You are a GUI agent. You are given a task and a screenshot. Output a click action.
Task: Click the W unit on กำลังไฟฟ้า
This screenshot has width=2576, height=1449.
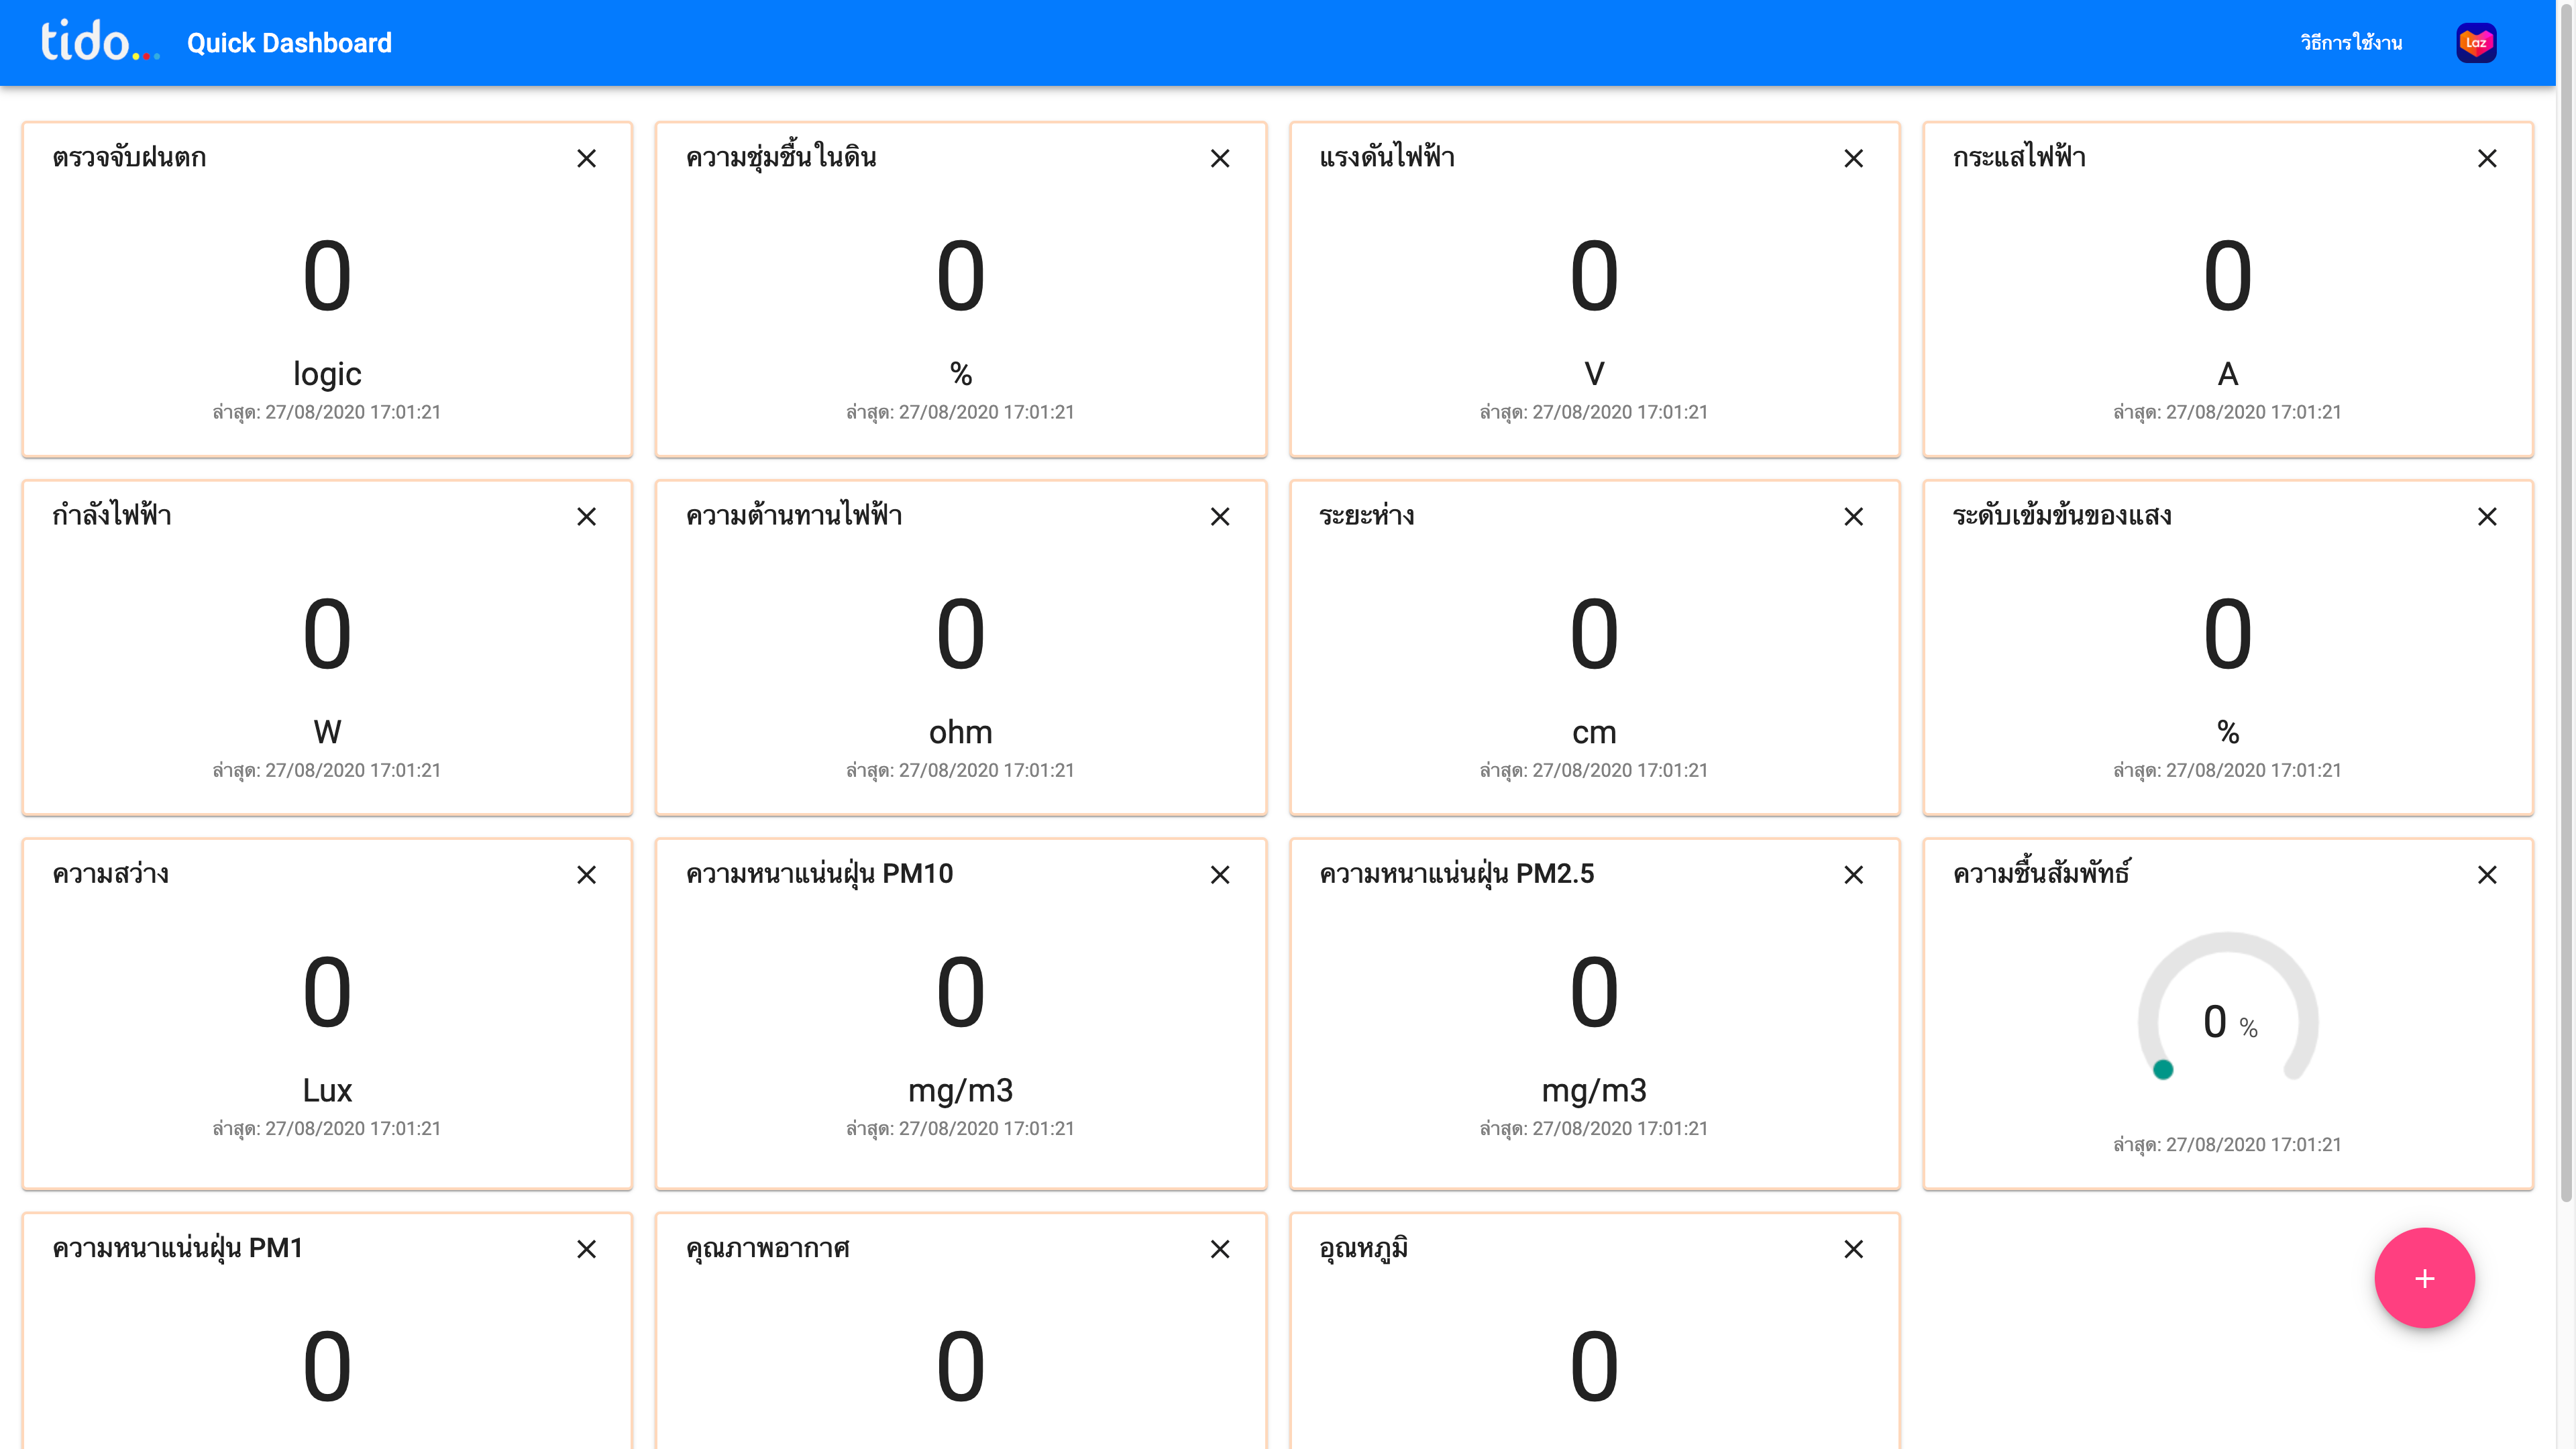(327, 732)
